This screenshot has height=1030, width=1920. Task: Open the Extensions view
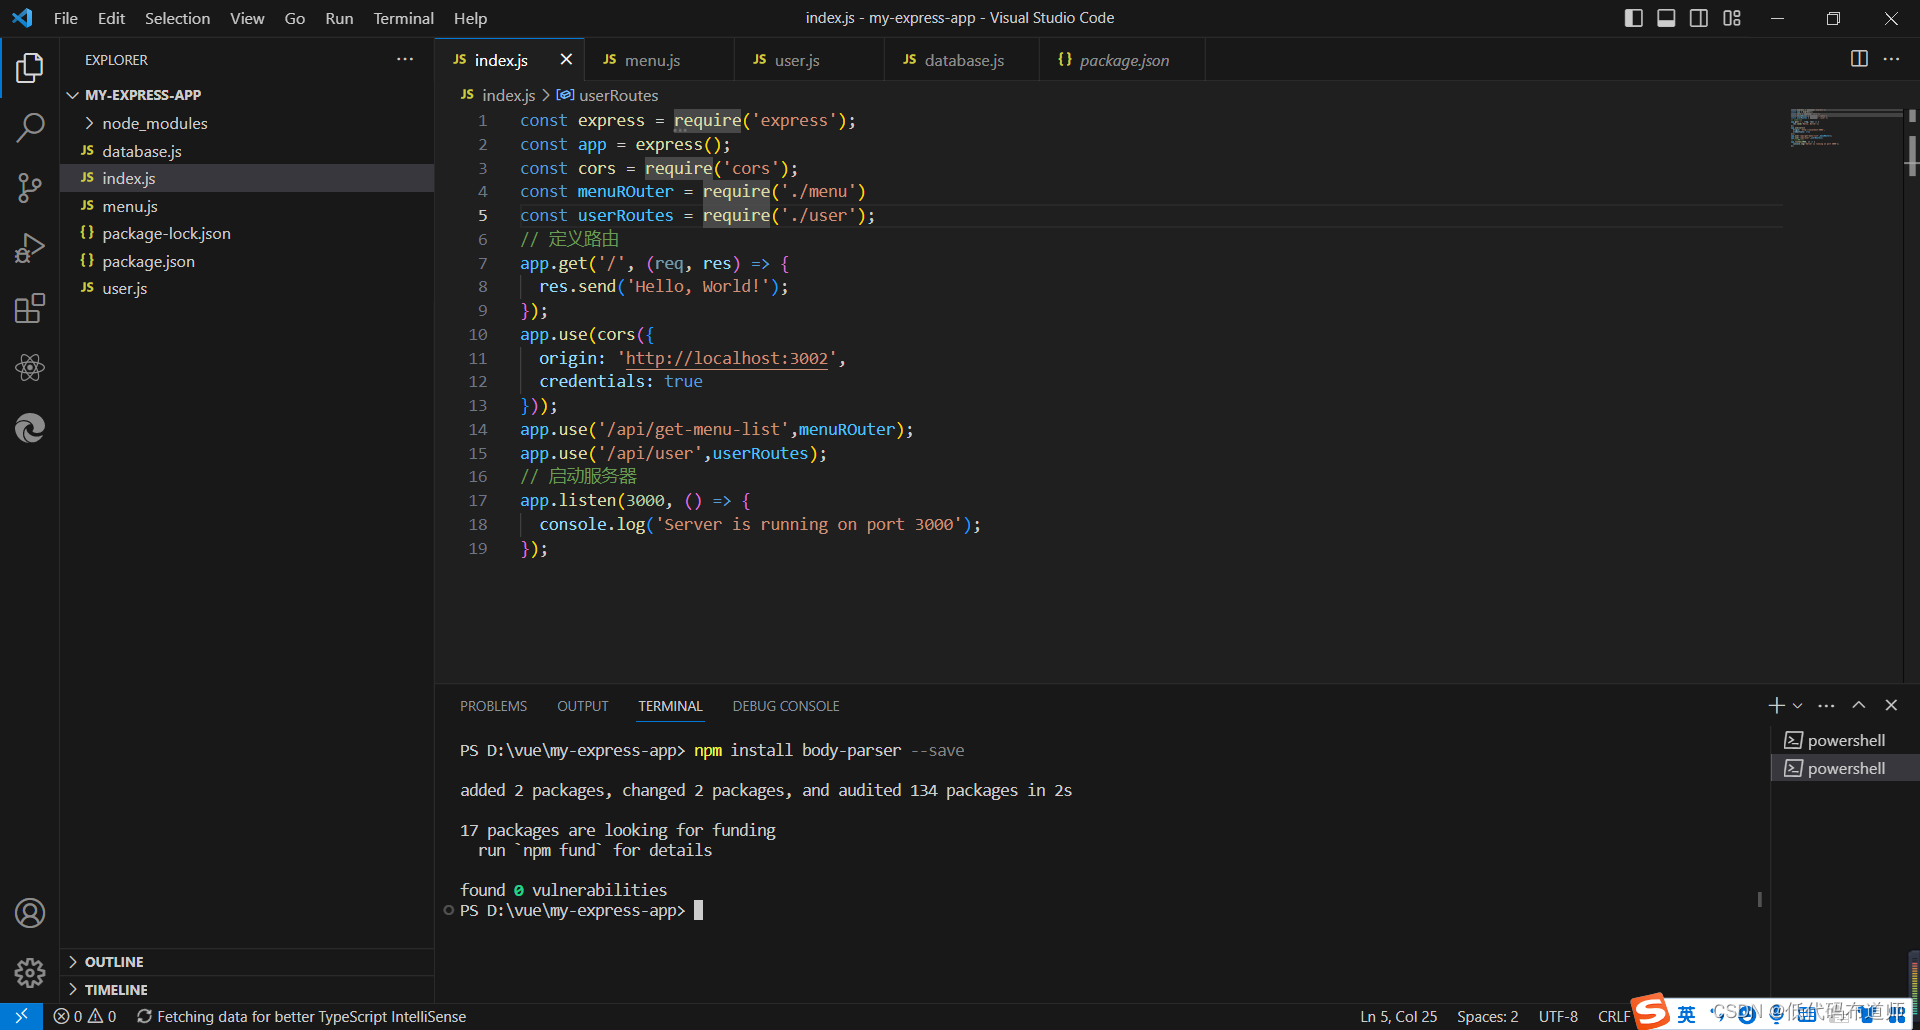[29, 308]
